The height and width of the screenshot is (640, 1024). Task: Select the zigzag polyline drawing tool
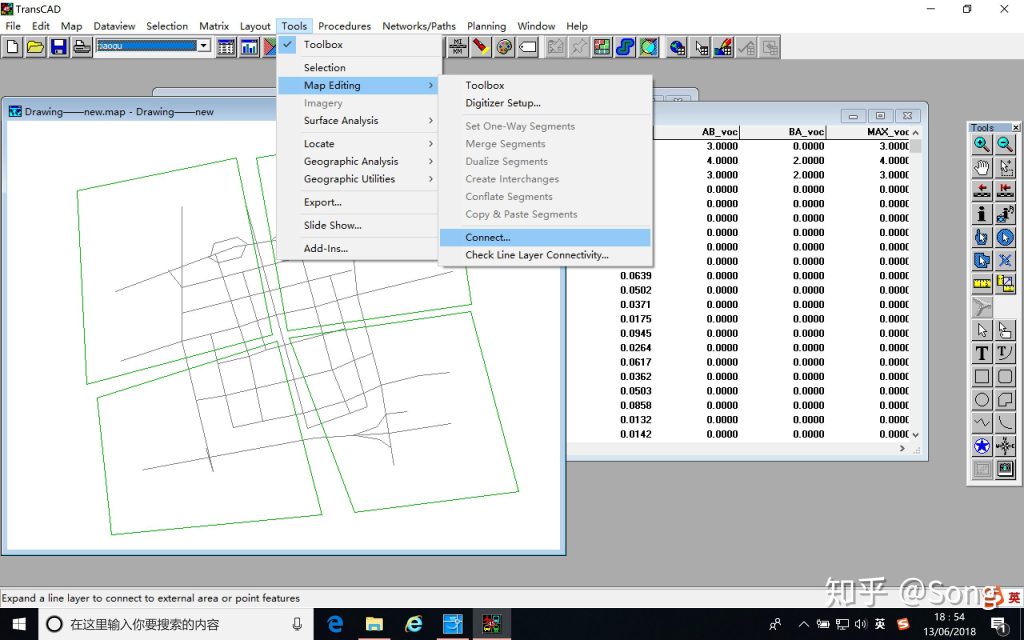pyautogui.click(x=982, y=423)
